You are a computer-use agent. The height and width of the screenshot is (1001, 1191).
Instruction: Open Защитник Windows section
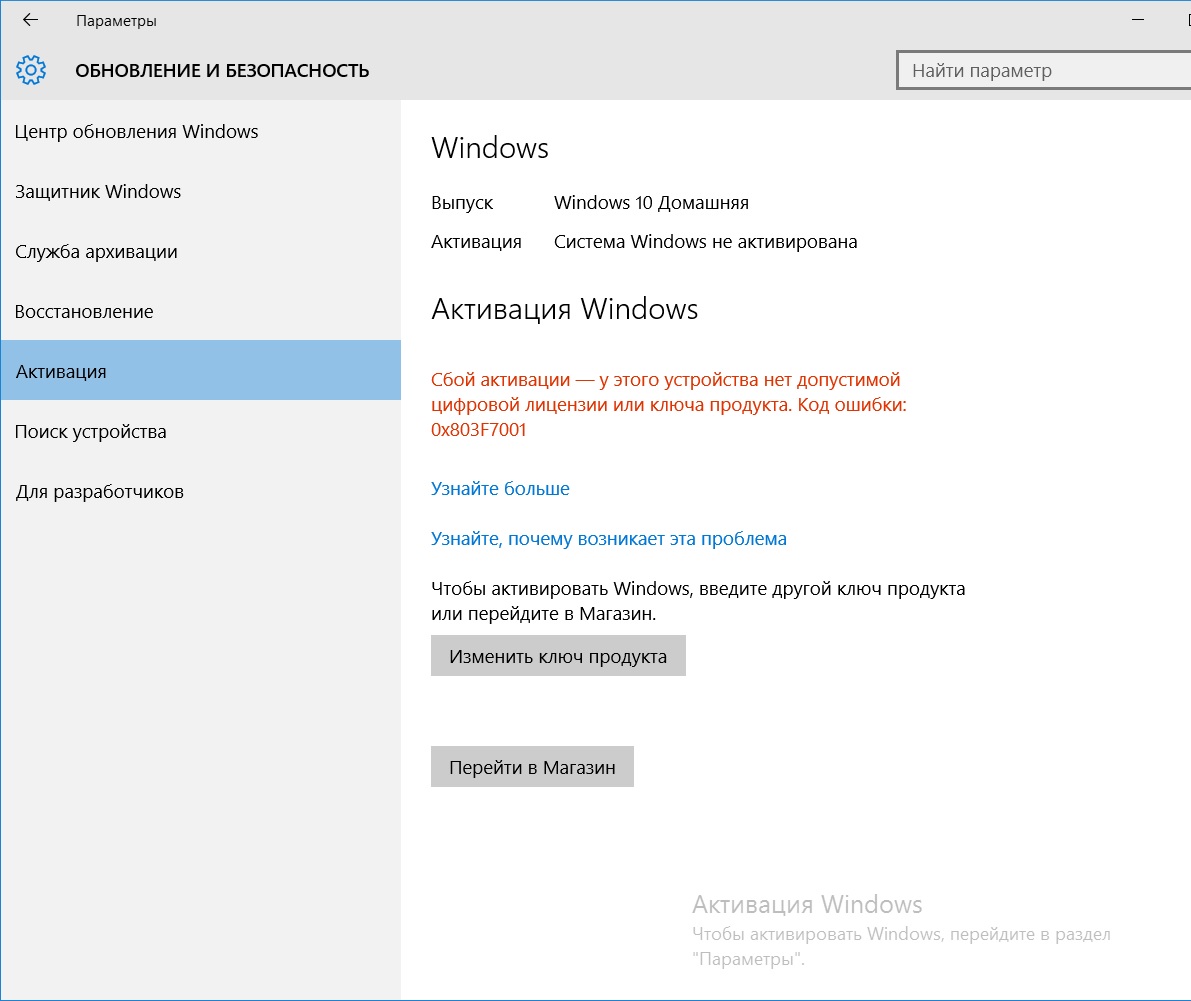pos(201,191)
